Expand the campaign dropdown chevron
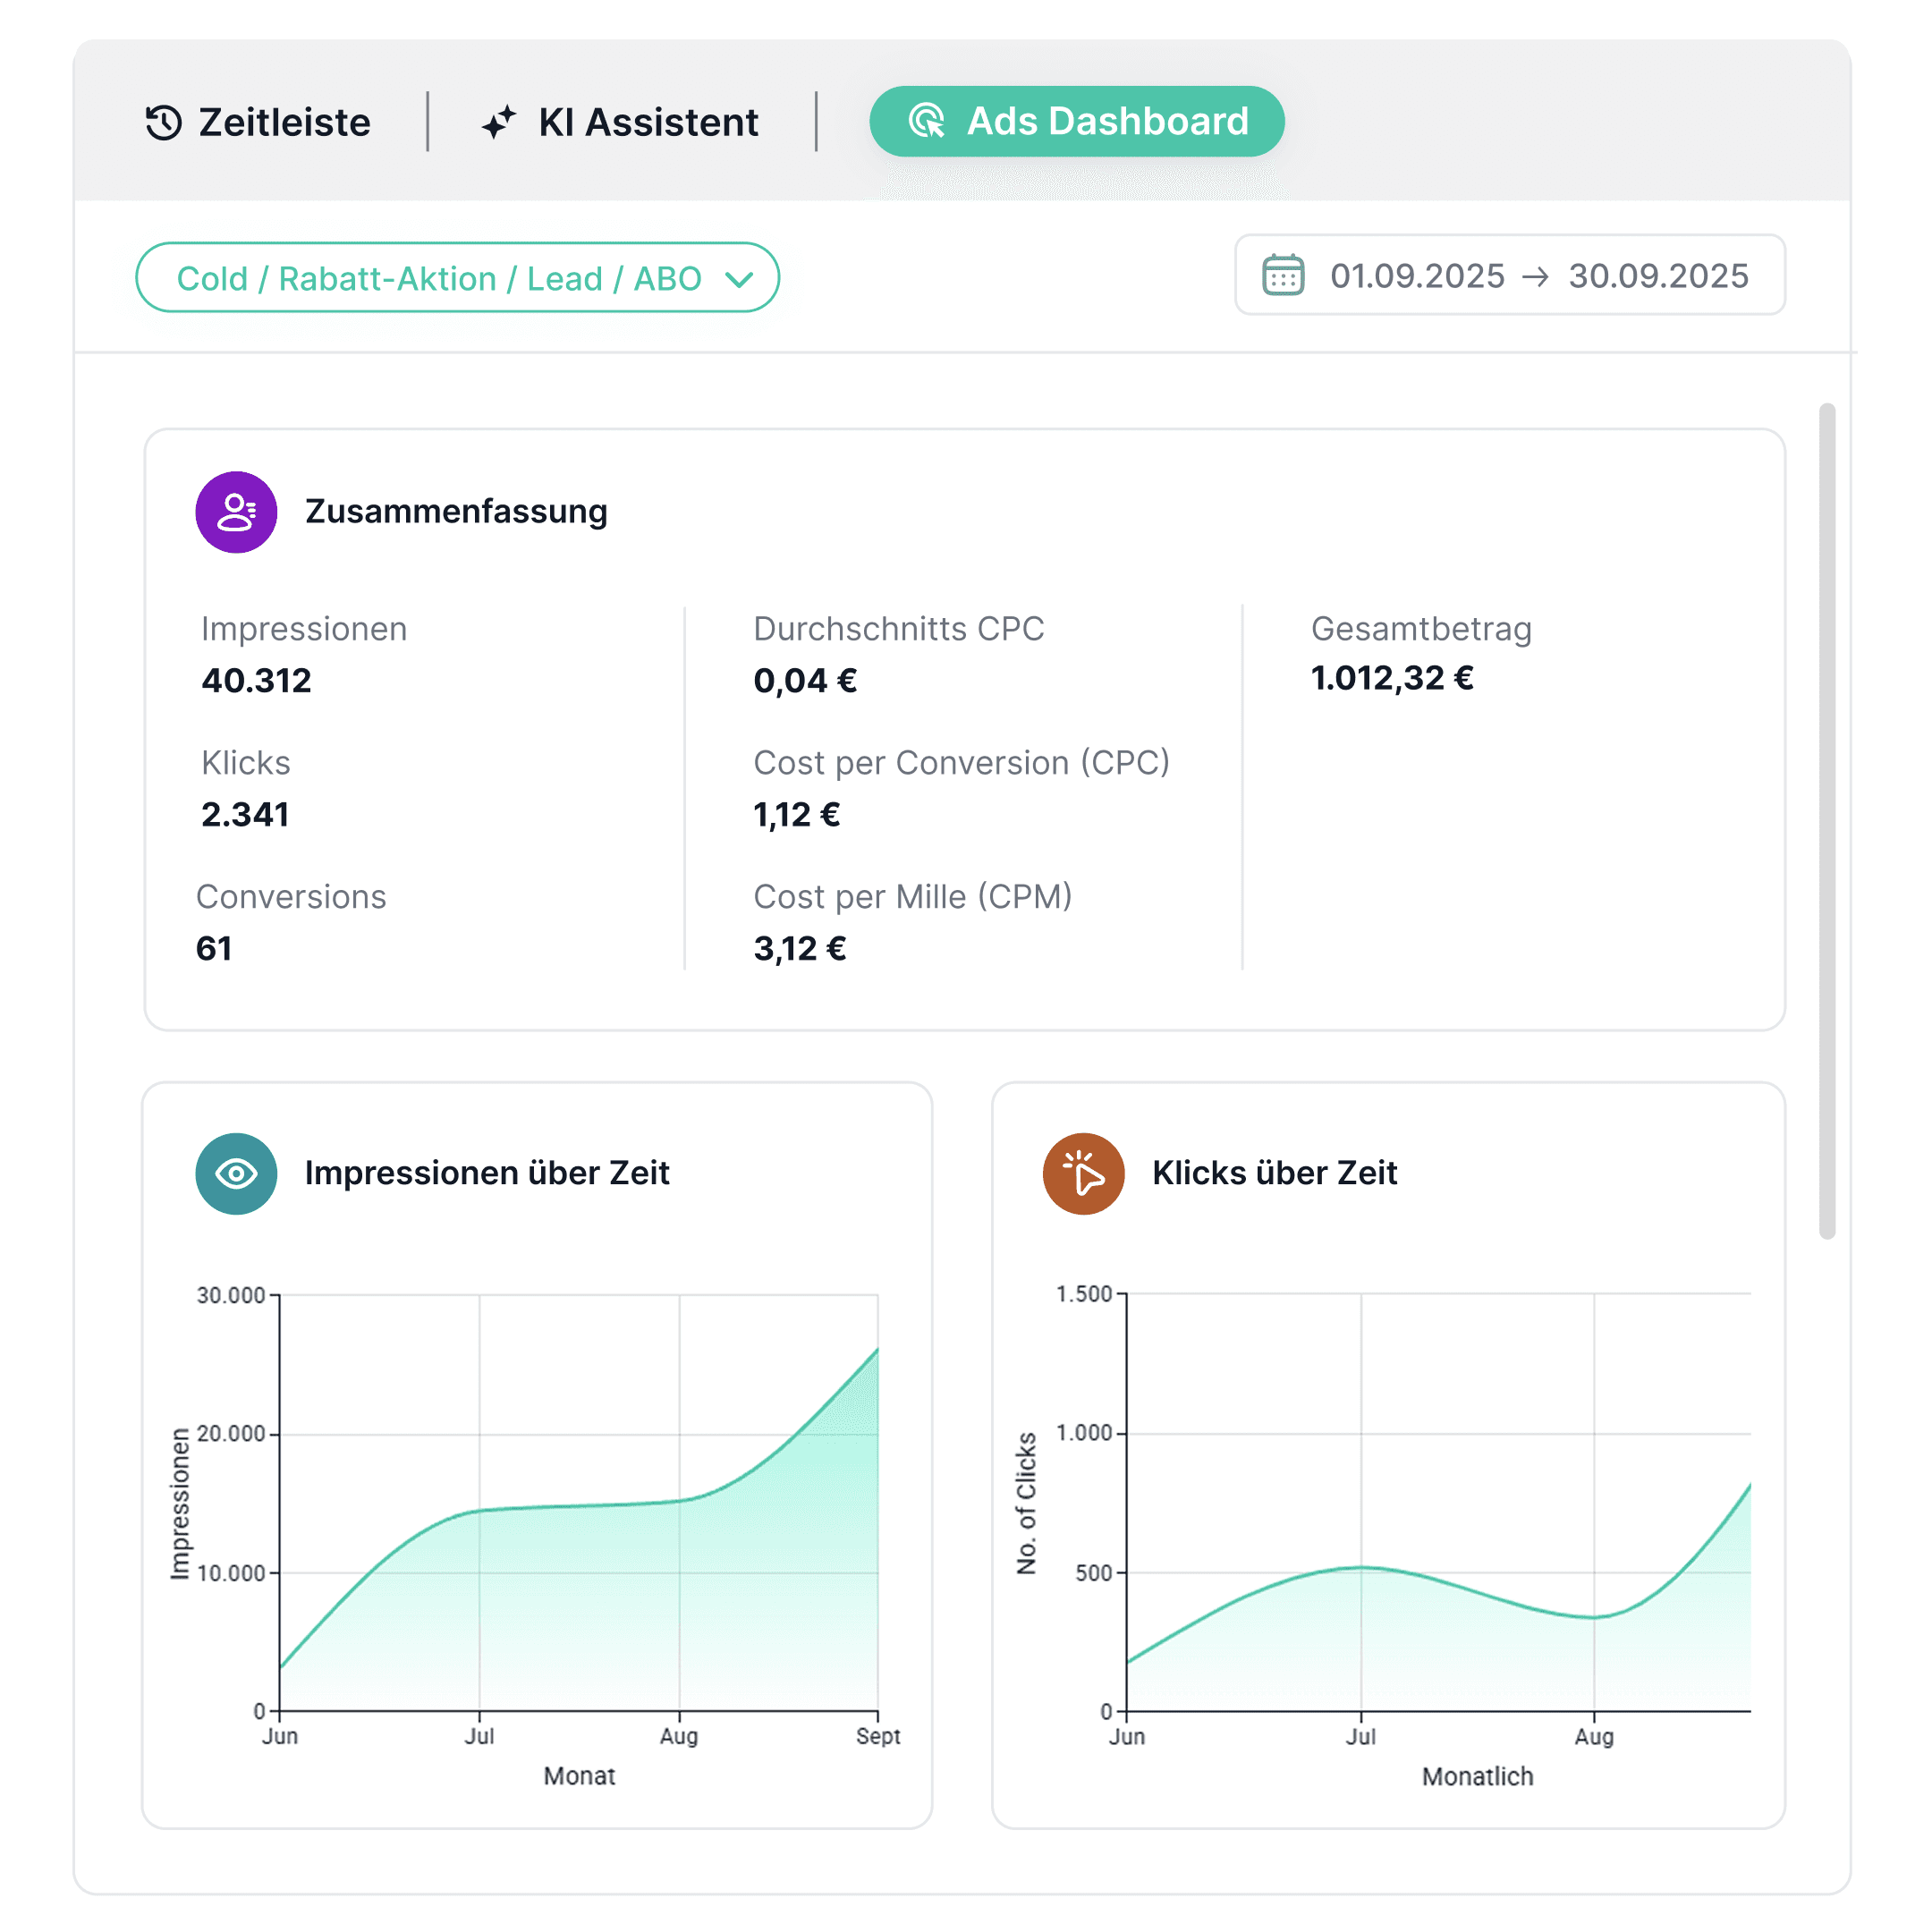 pyautogui.click(x=739, y=279)
